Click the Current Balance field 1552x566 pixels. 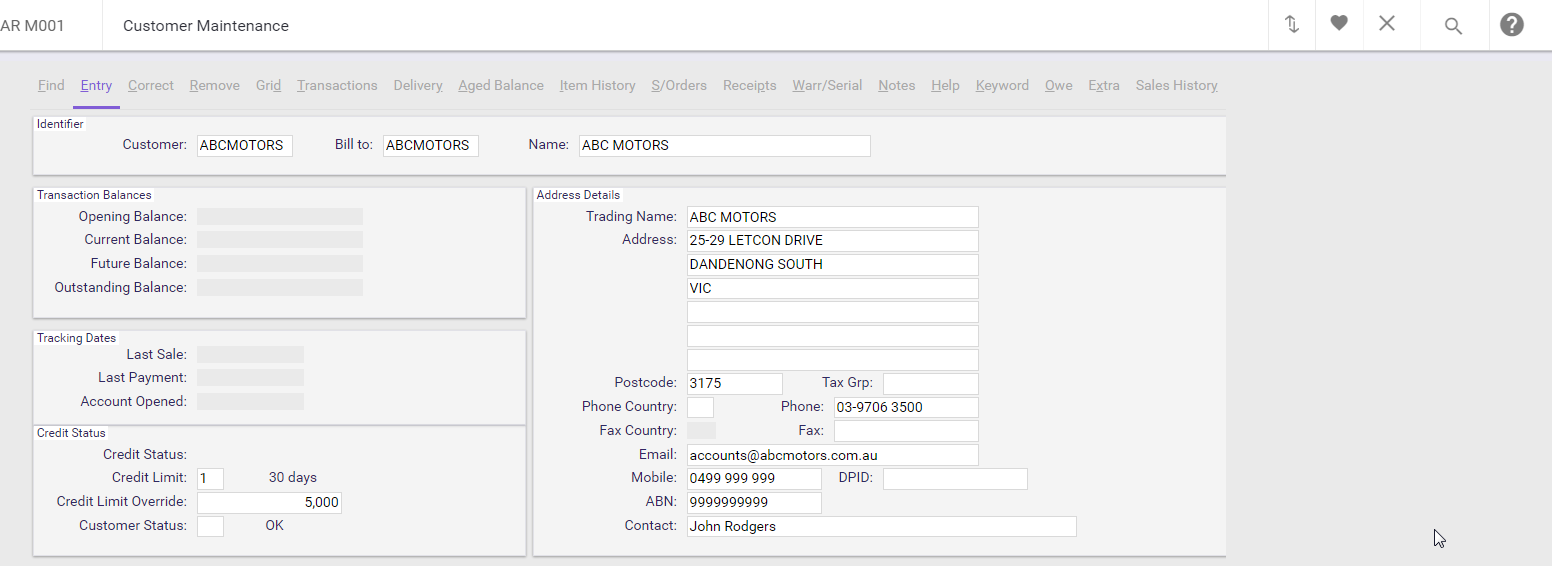tap(280, 240)
